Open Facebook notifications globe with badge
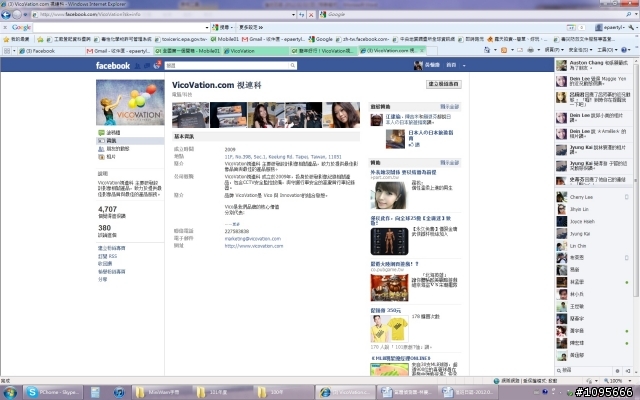The width and height of the screenshot is (640, 400). (157, 65)
